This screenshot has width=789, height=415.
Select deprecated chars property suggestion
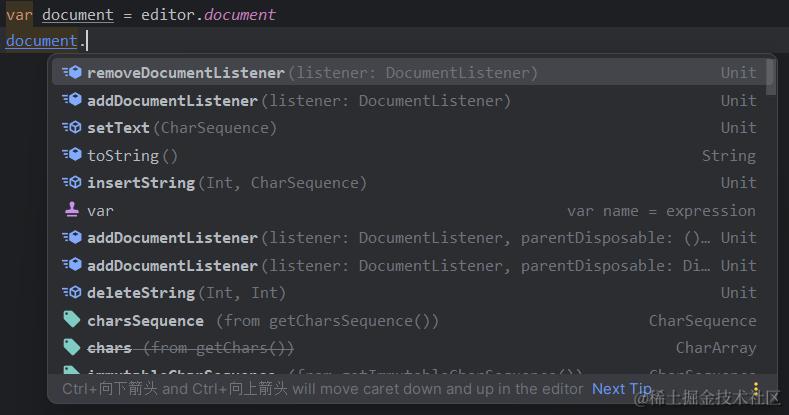(409, 348)
